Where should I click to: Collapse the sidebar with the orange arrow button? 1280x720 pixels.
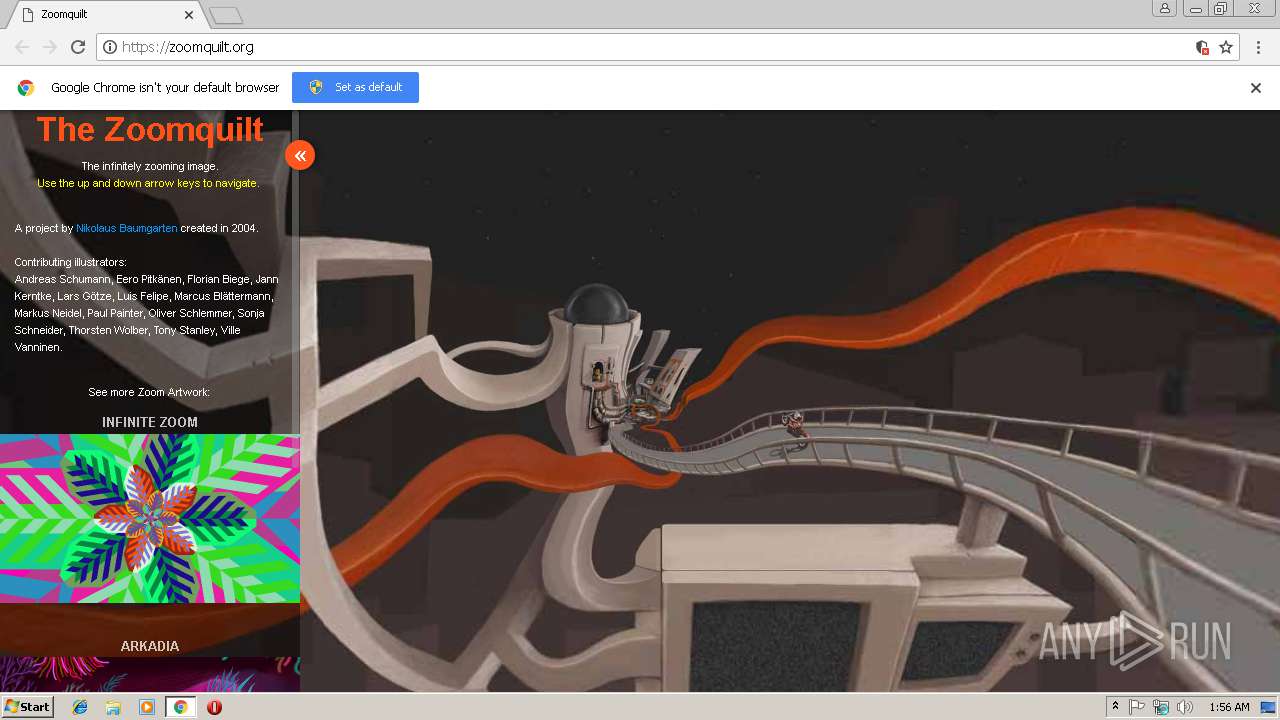click(x=300, y=155)
